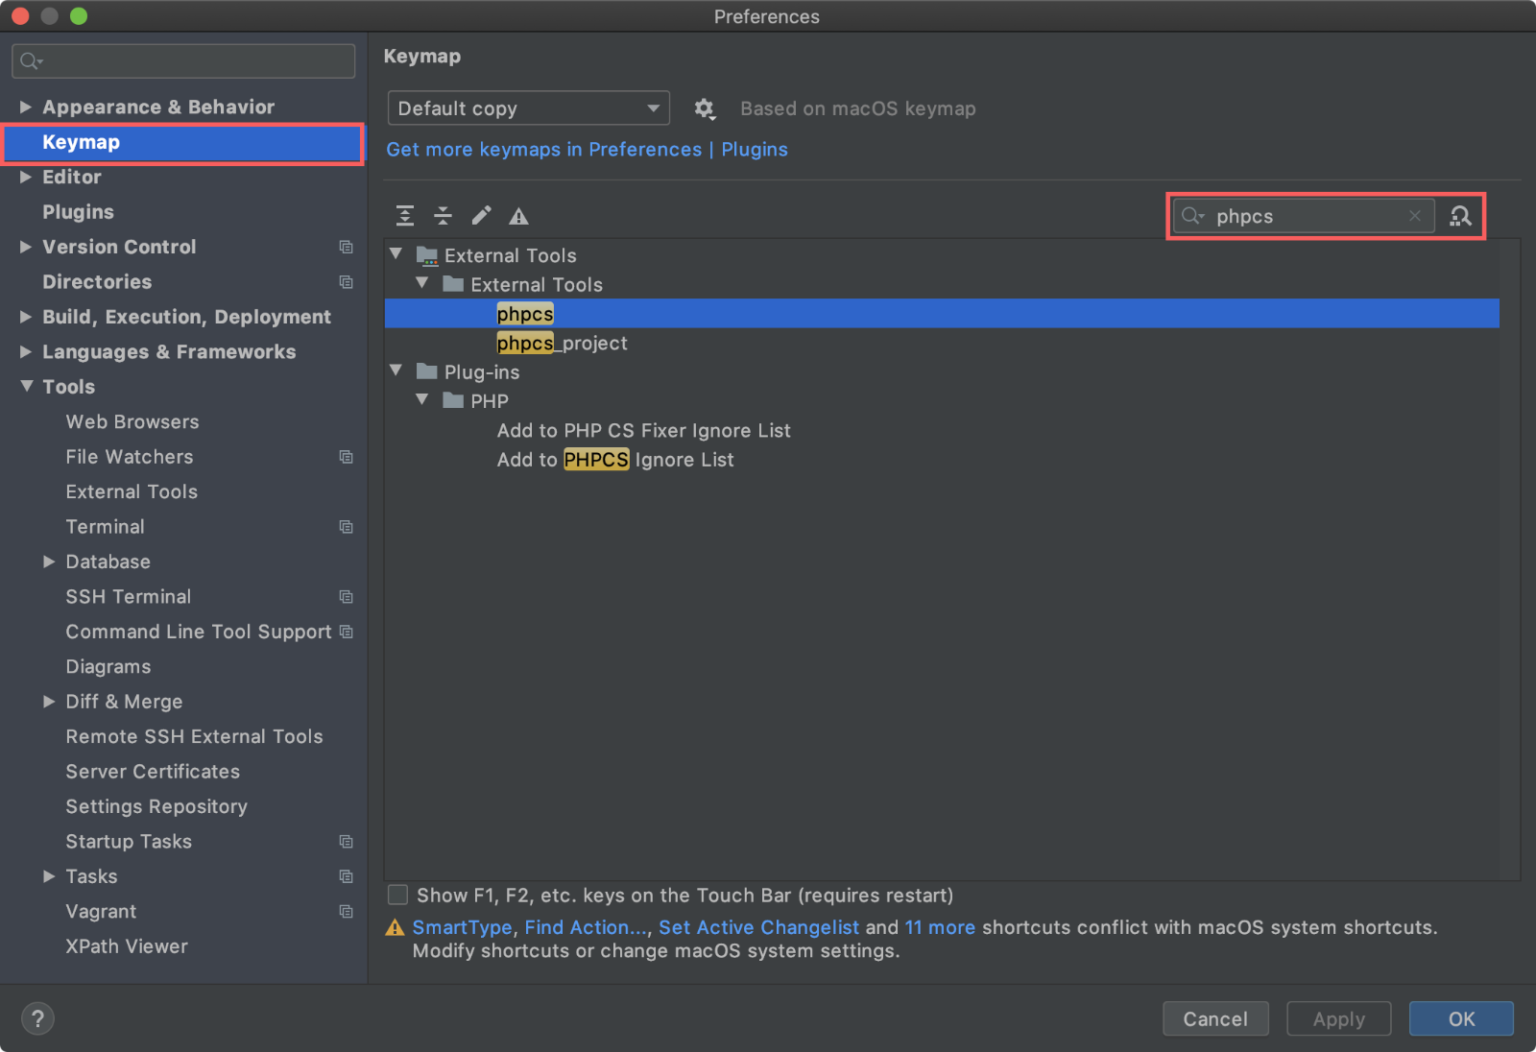Select the phpcs_project tree entry
Image resolution: width=1536 pixels, height=1052 pixels.
tap(561, 342)
